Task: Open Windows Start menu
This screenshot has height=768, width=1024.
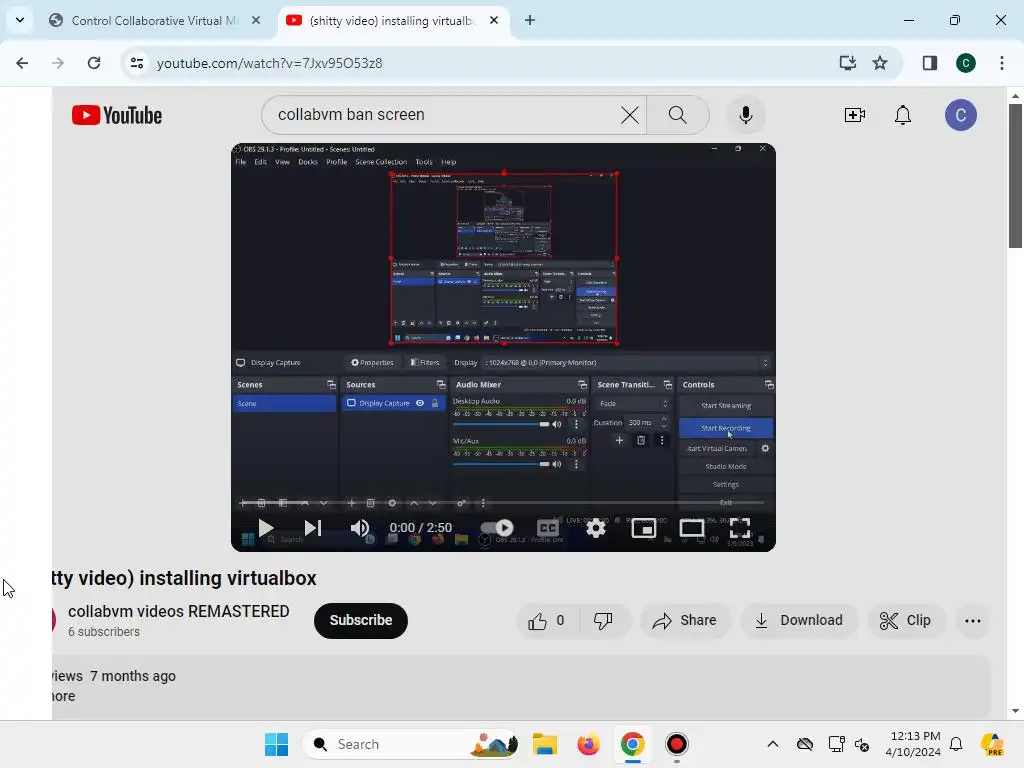Action: [x=276, y=744]
